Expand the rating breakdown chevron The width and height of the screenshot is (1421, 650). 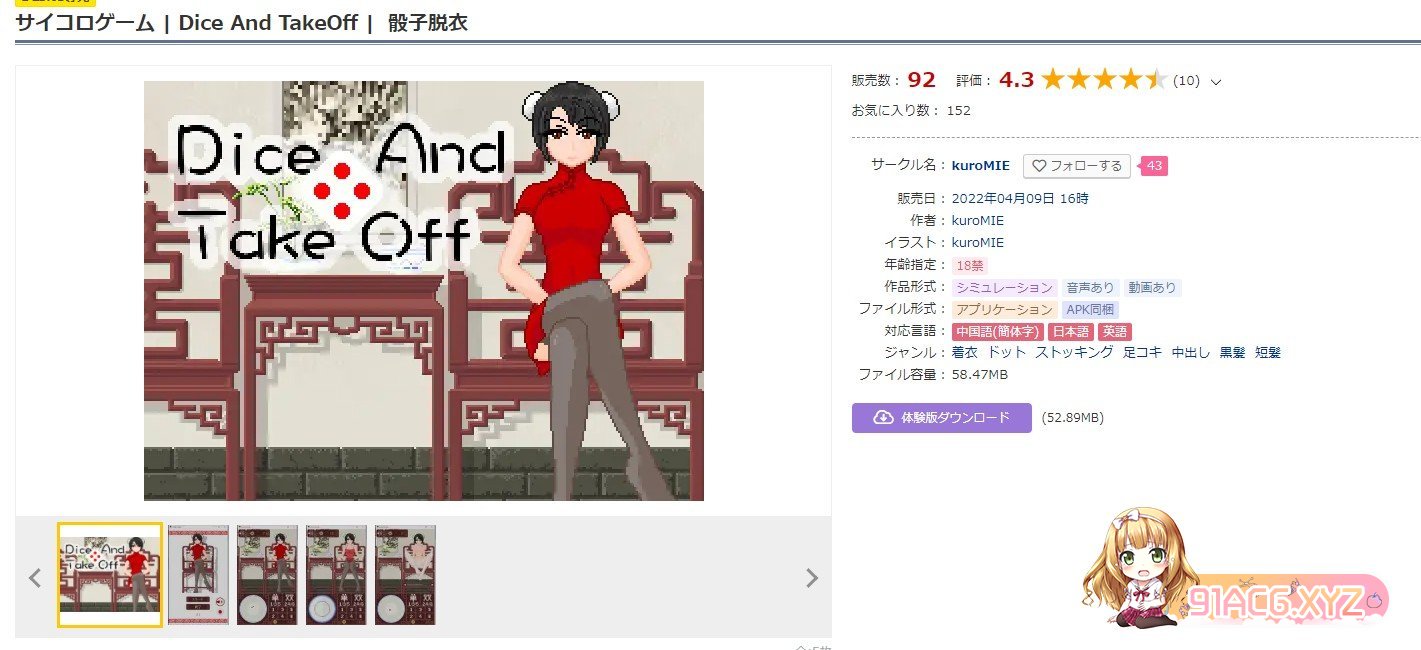[1216, 82]
